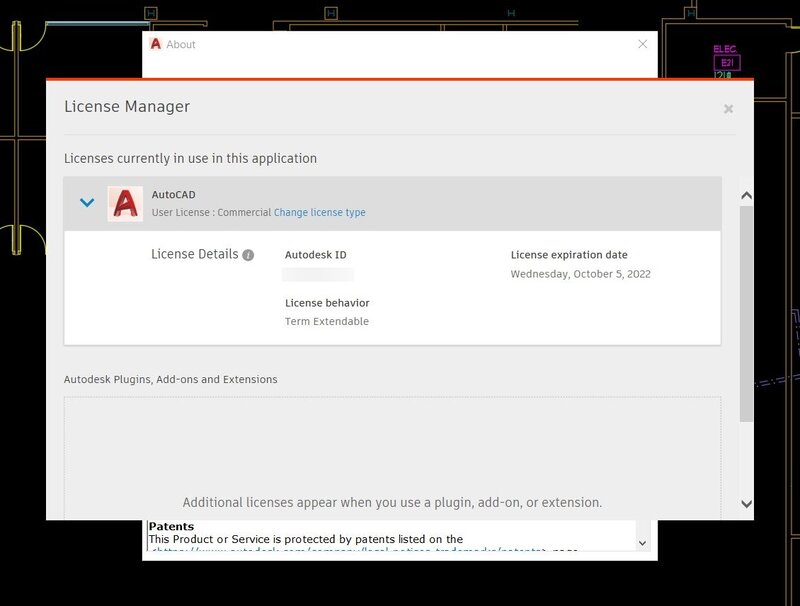
Task: Click the License Manager title text
Action: (x=127, y=106)
